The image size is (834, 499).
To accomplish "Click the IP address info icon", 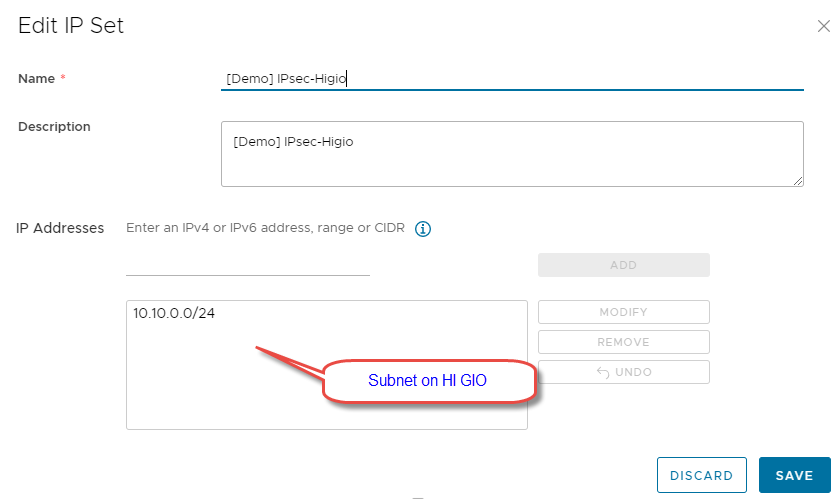I will pyautogui.click(x=423, y=229).
